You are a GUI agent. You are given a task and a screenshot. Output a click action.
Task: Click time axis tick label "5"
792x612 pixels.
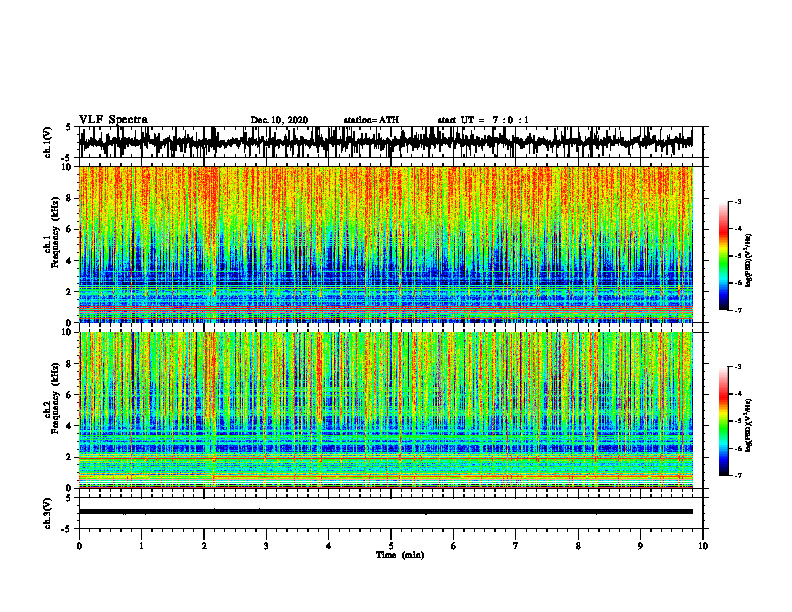point(391,546)
